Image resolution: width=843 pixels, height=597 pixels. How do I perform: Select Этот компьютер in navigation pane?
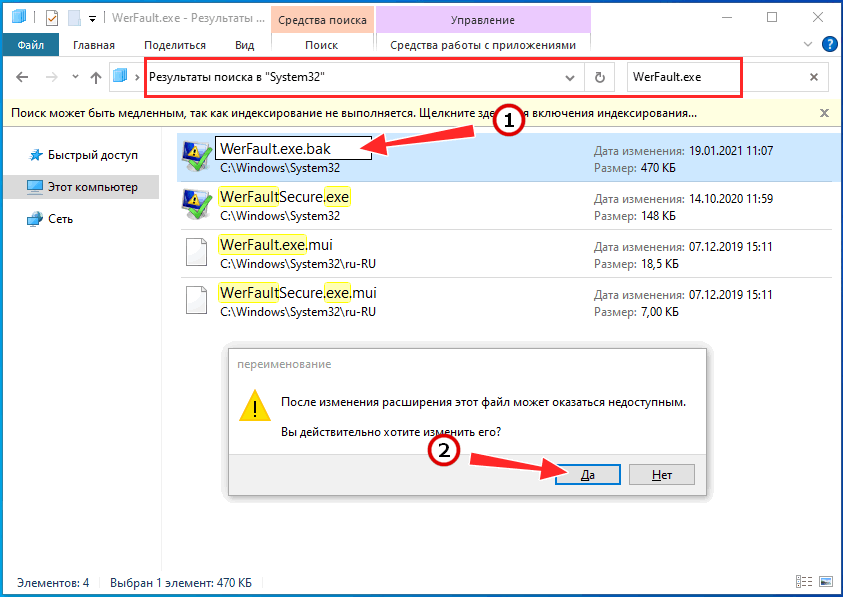[92, 187]
